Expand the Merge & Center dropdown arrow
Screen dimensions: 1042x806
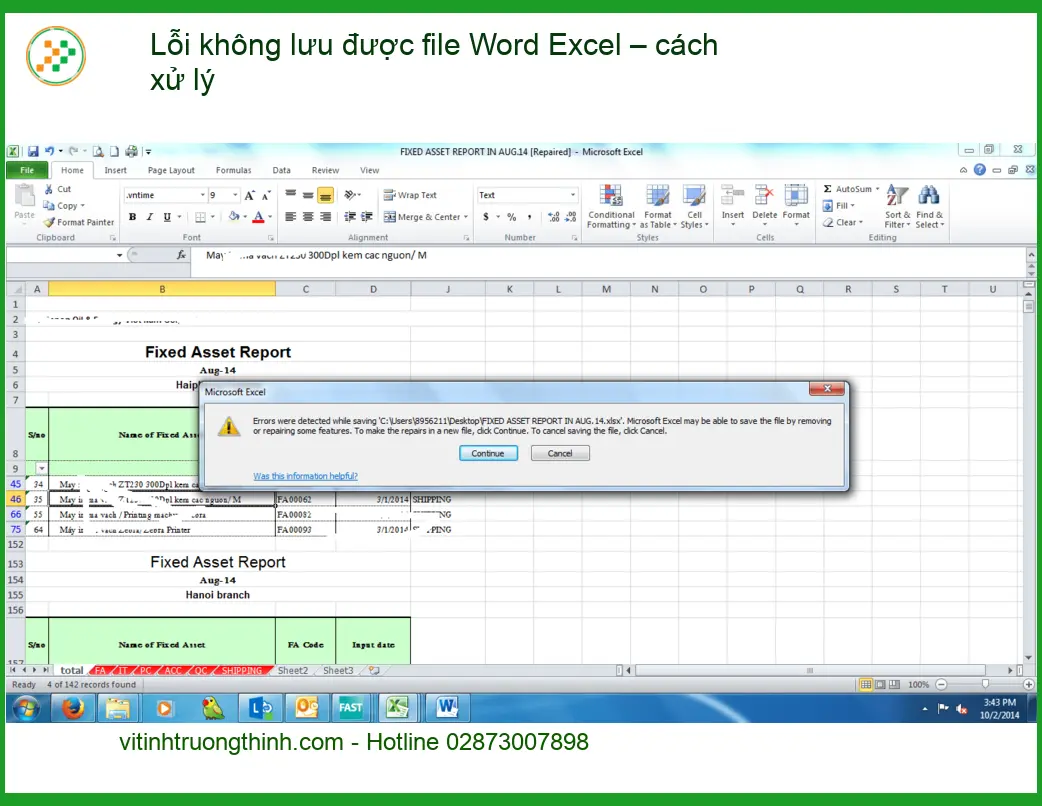[466, 217]
